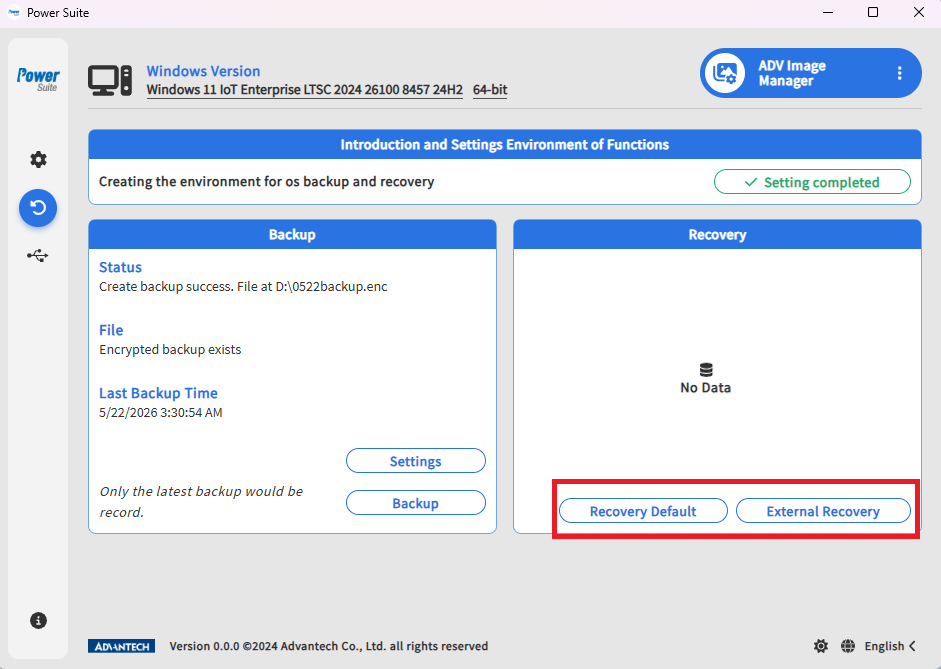
Task: Click the backup file path status text
Action: (x=243, y=287)
